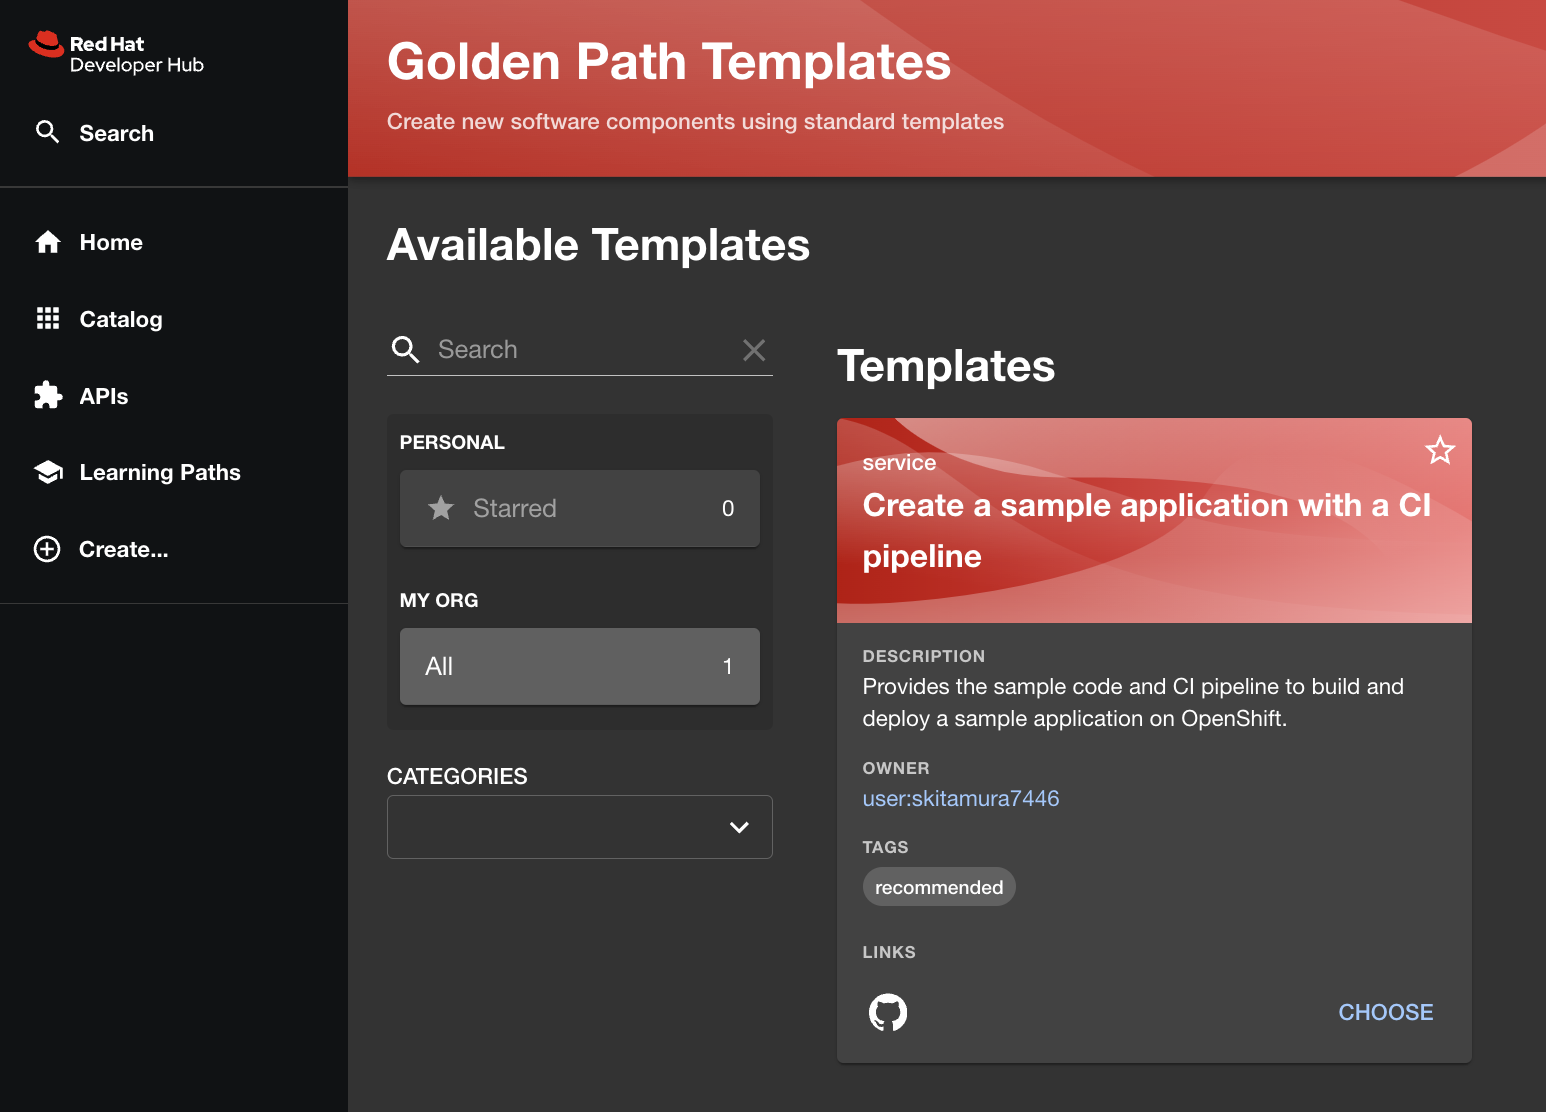This screenshot has width=1546, height=1112.
Task: Click the Red Hat Developer Hub logo
Action: (x=116, y=53)
